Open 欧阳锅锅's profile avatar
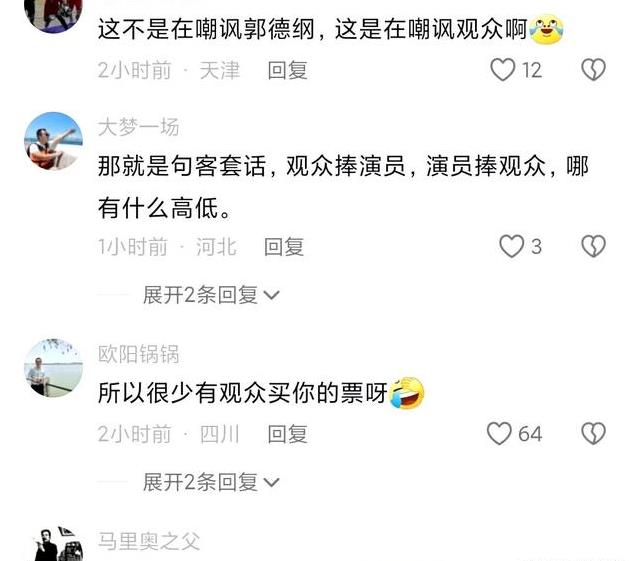Image resolution: width=636 pixels, height=561 pixels. coord(54,368)
